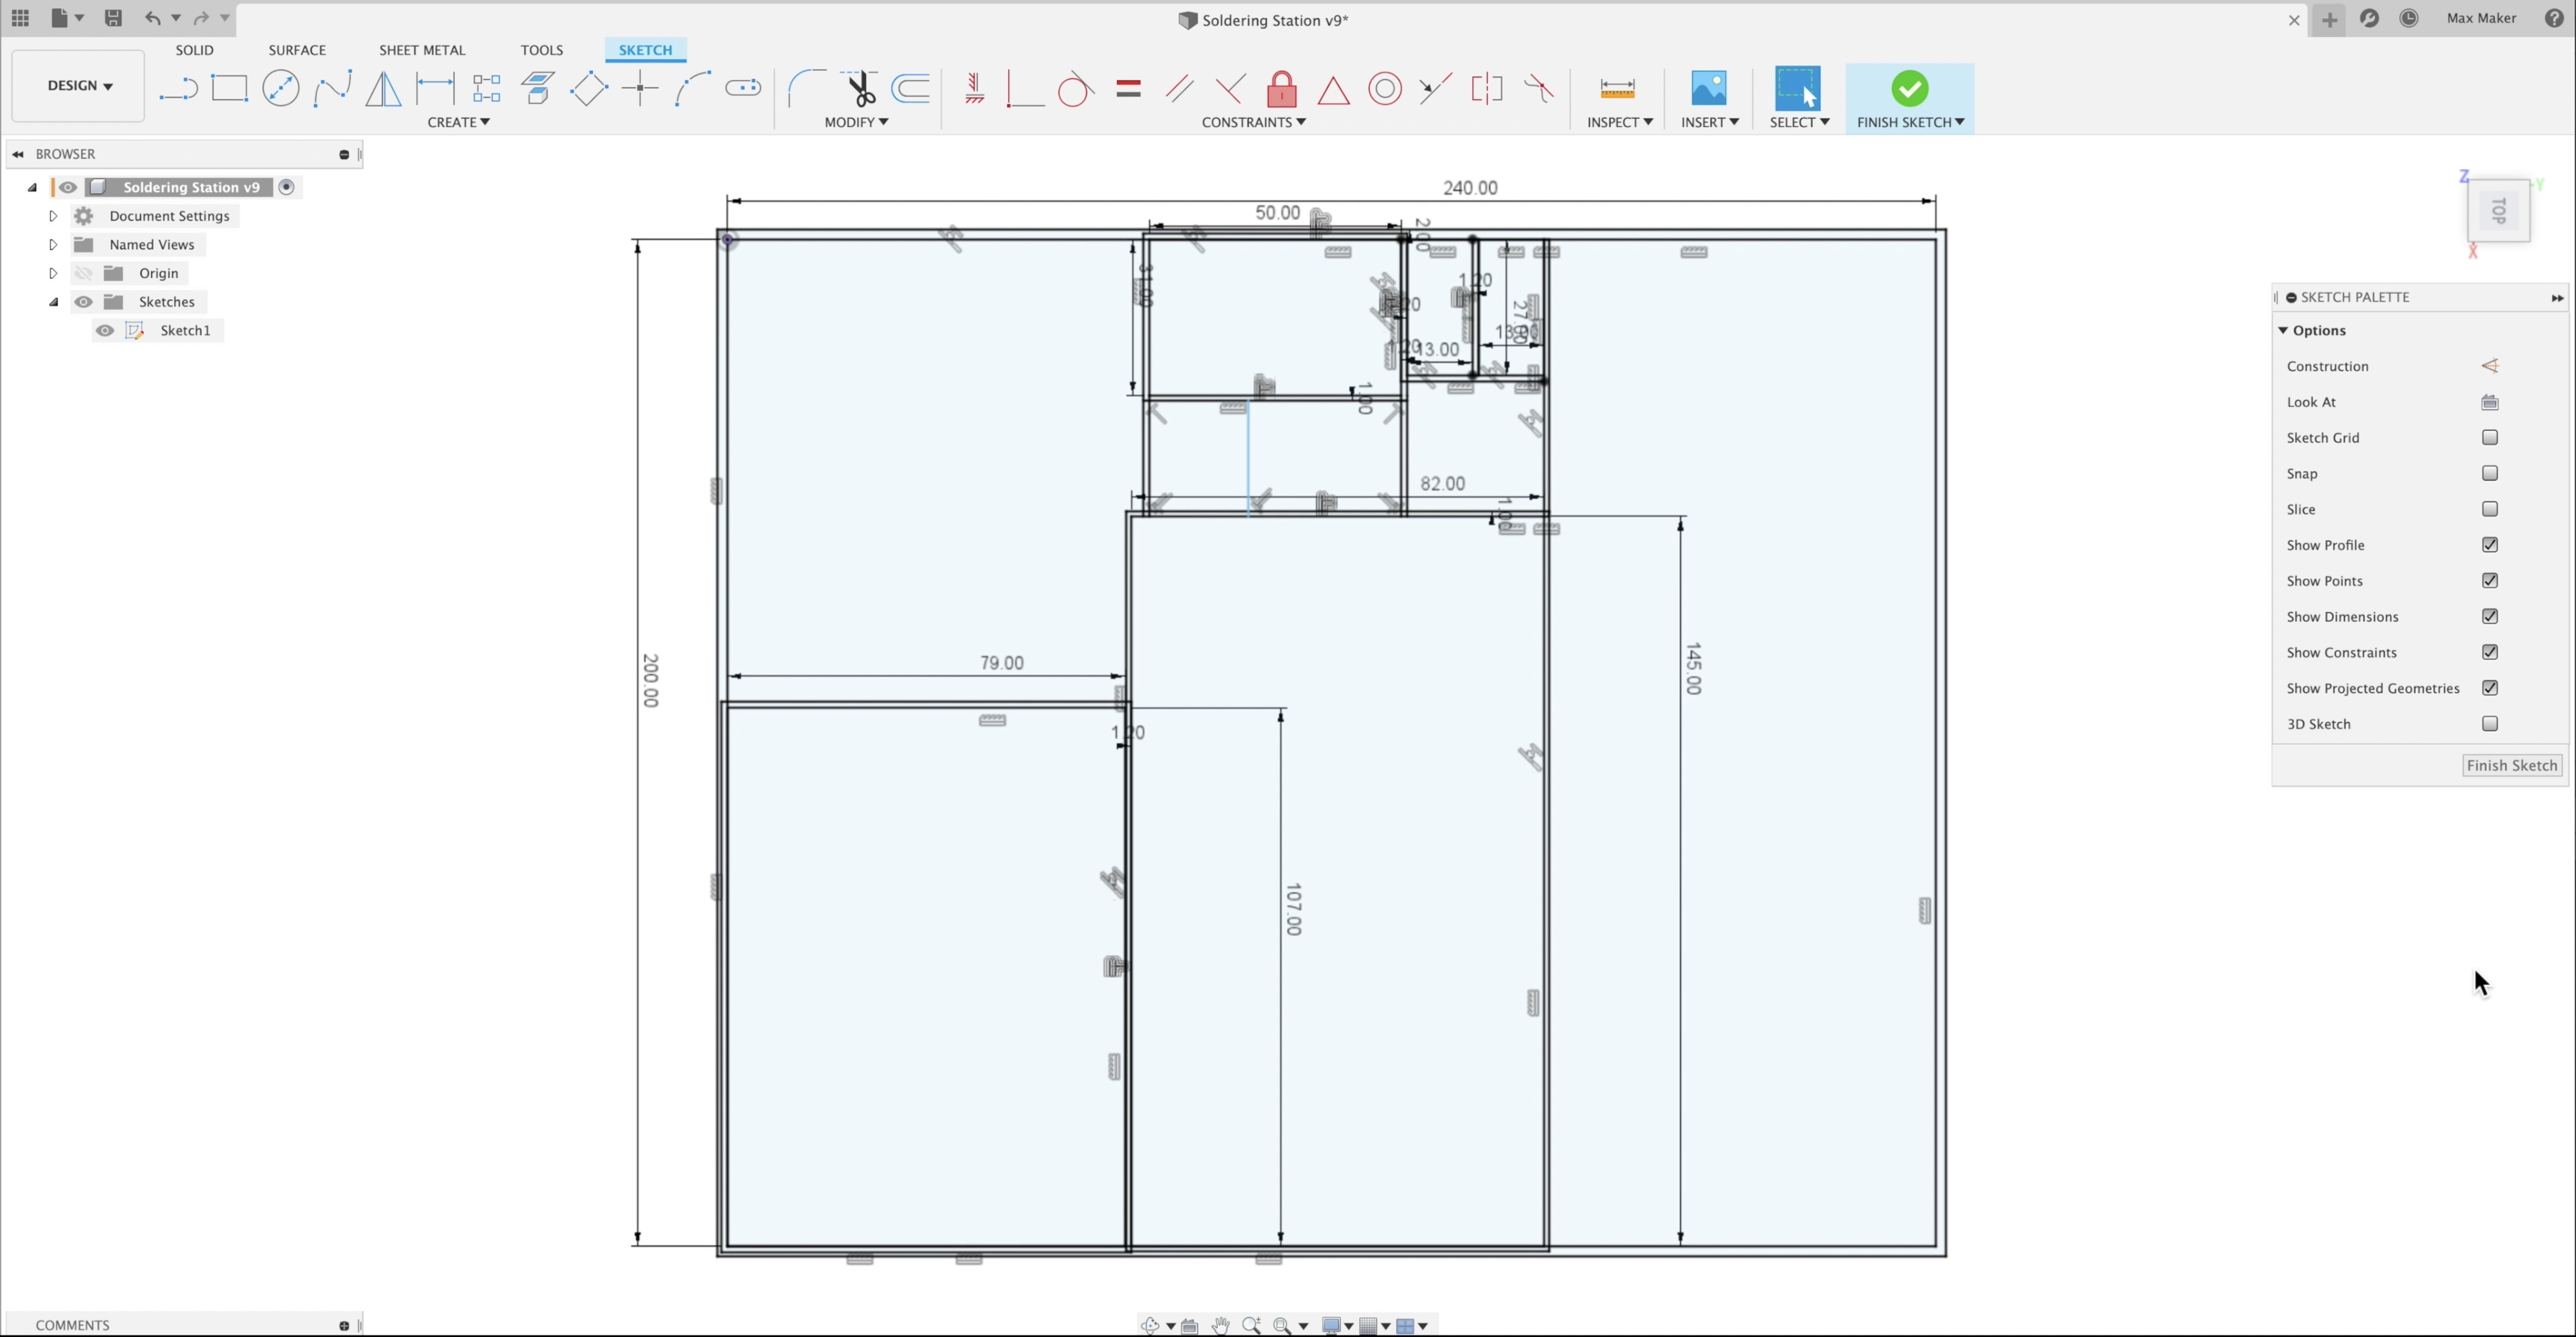Image resolution: width=2576 pixels, height=1337 pixels.
Task: Open the CREATE dropdown menu
Action: point(458,122)
